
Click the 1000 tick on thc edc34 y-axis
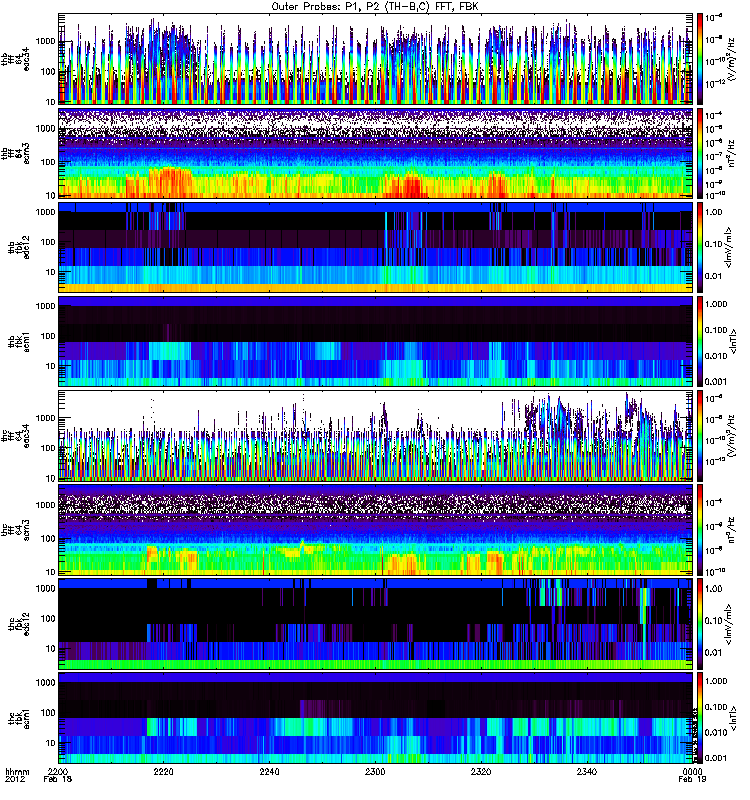coord(45,418)
